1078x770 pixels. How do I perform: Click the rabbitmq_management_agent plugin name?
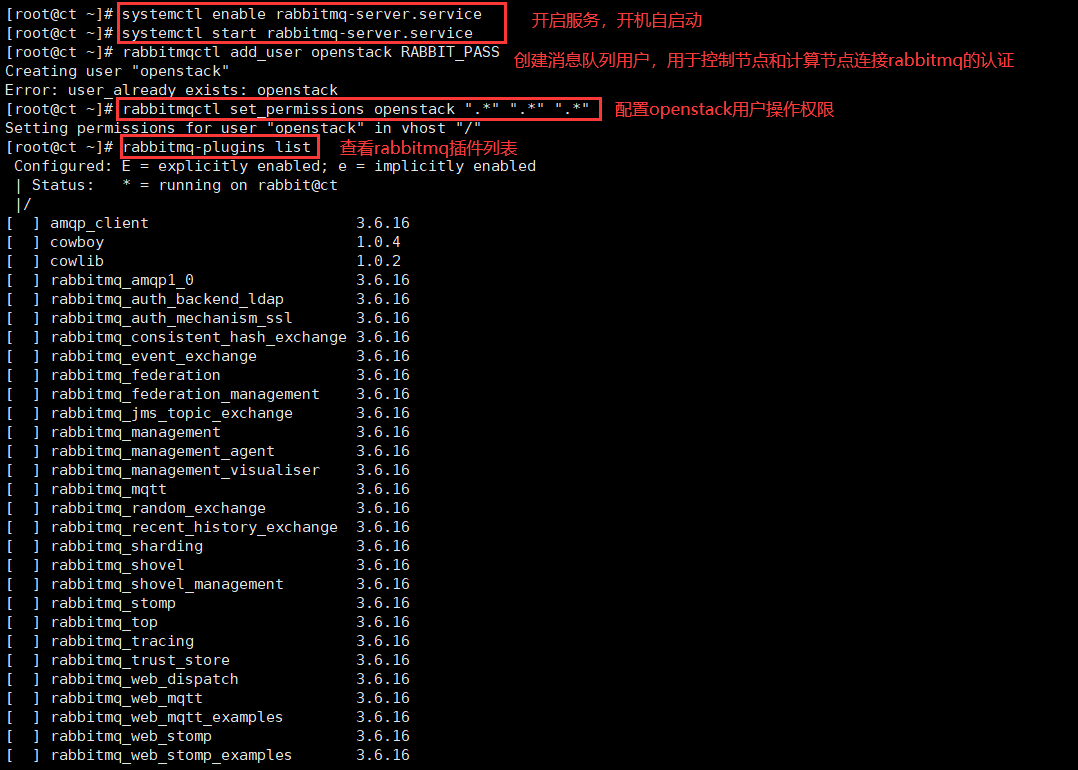click(162, 451)
